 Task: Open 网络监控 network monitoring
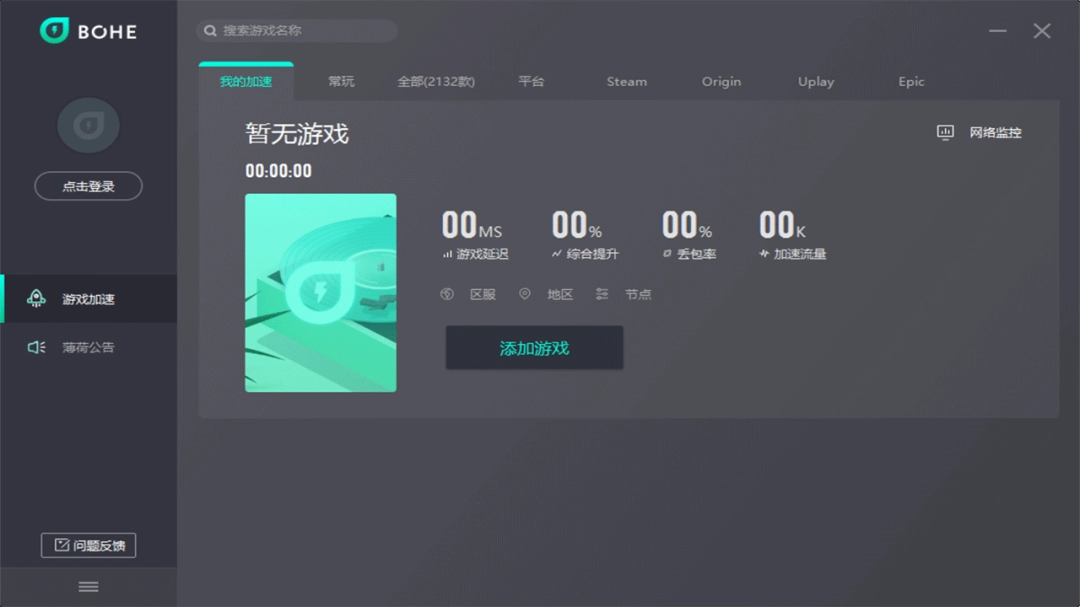coord(979,132)
